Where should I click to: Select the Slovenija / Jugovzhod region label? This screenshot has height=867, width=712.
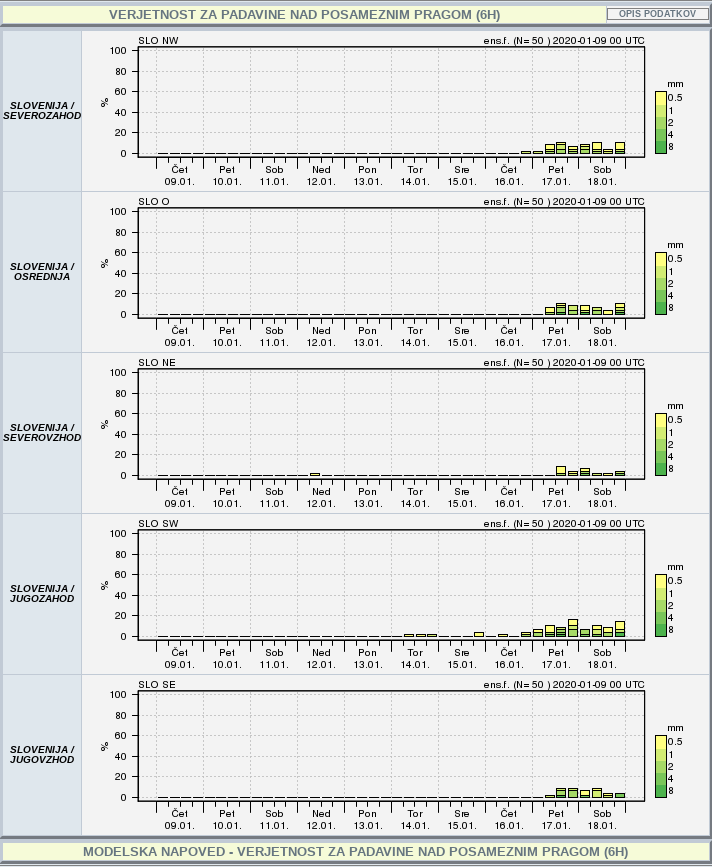pos(42,754)
